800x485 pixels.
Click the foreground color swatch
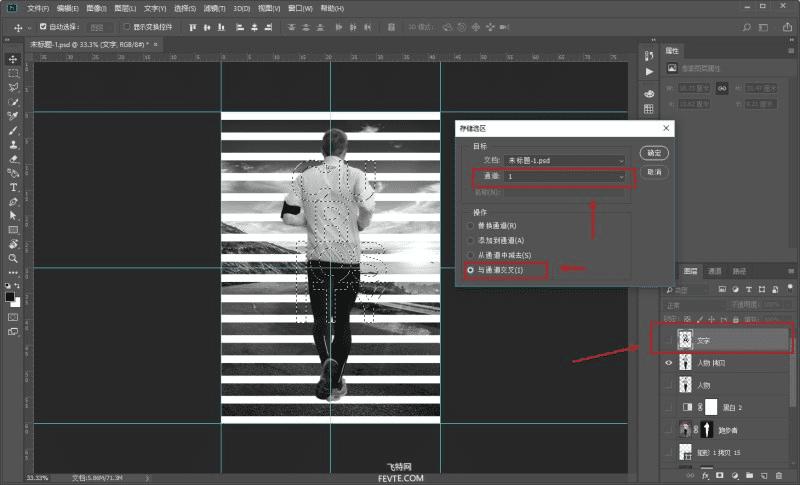[10, 296]
